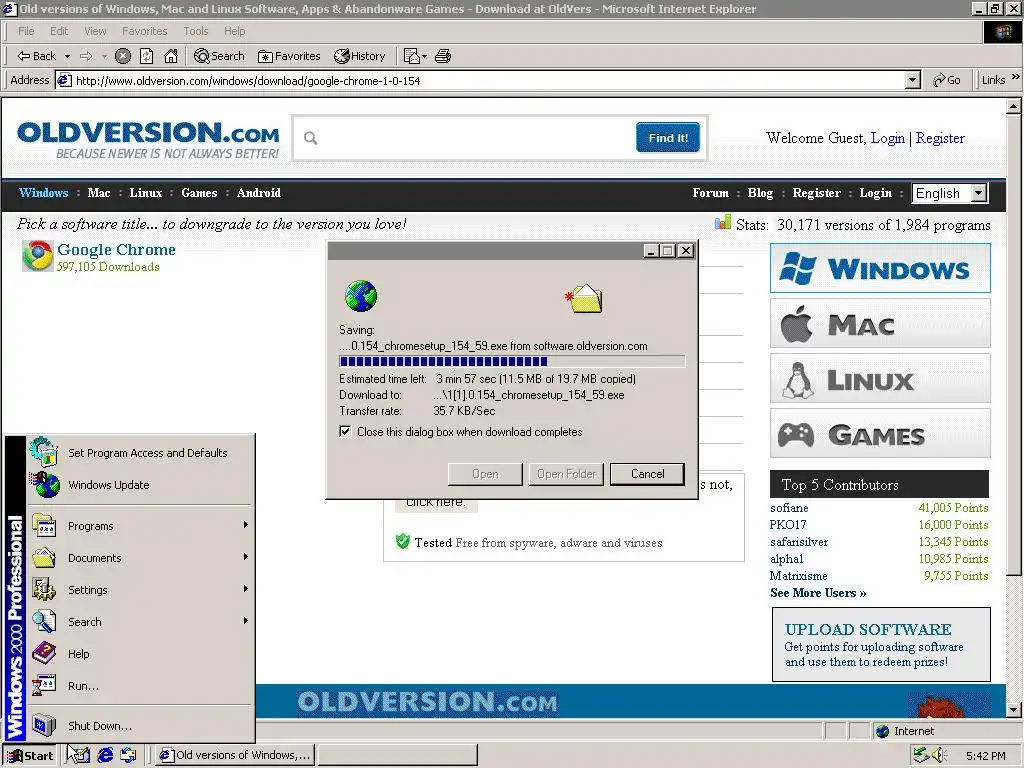This screenshot has width=1024, height=768.
Task: Click the Blog nav link
Action: (x=760, y=193)
